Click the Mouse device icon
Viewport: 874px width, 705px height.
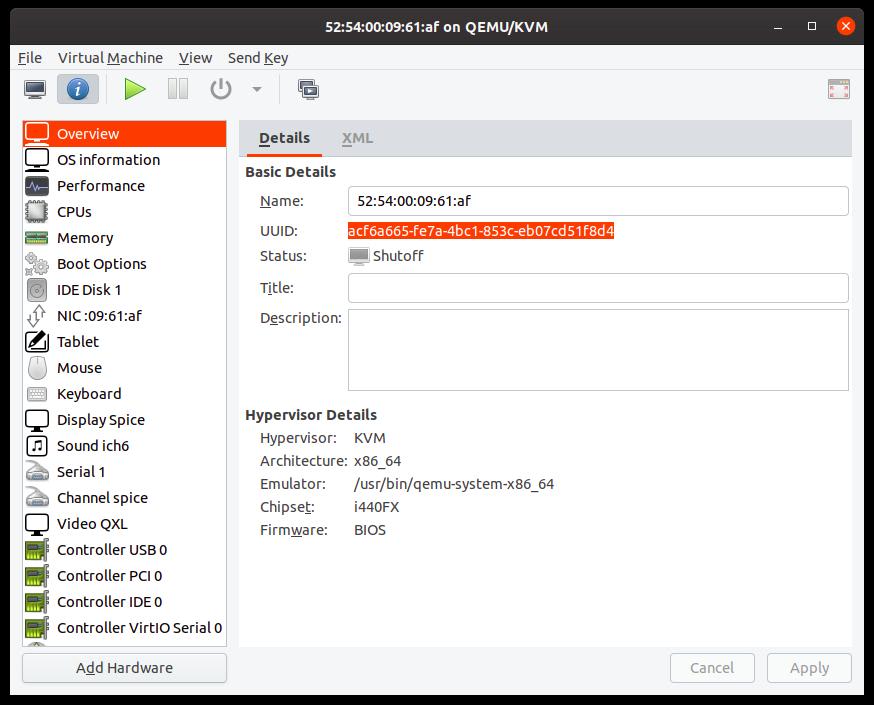coord(37,368)
